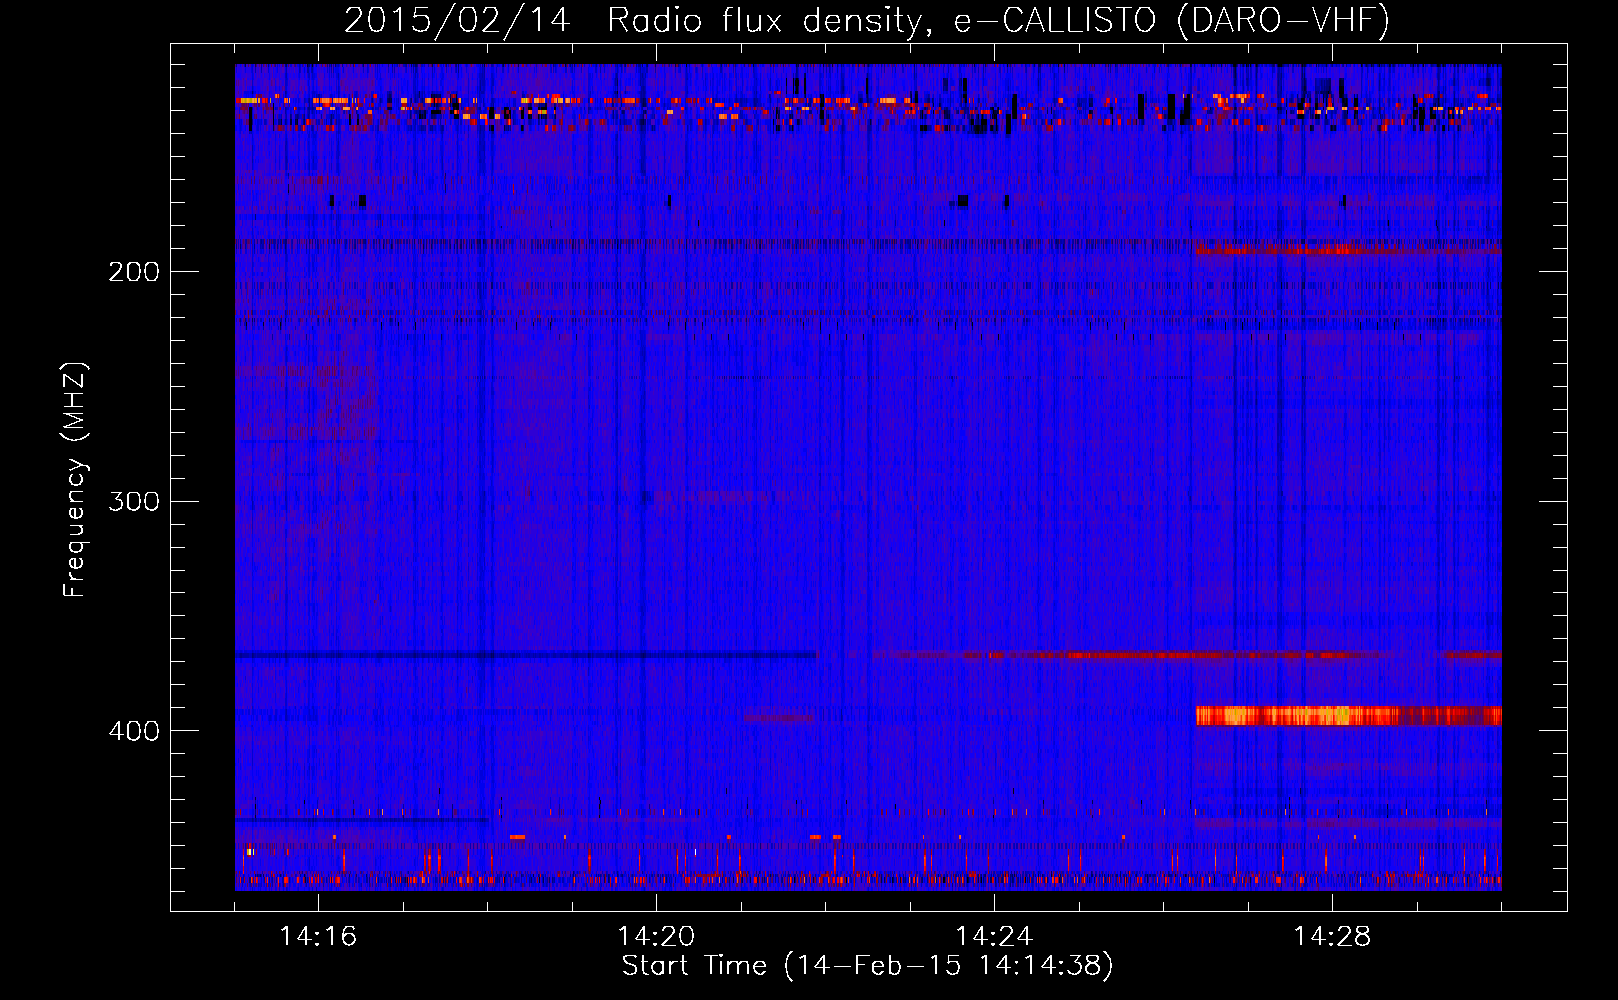This screenshot has width=1618, height=1000.
Task: Click the "14:20" time tick label
Action: point(656,936)
